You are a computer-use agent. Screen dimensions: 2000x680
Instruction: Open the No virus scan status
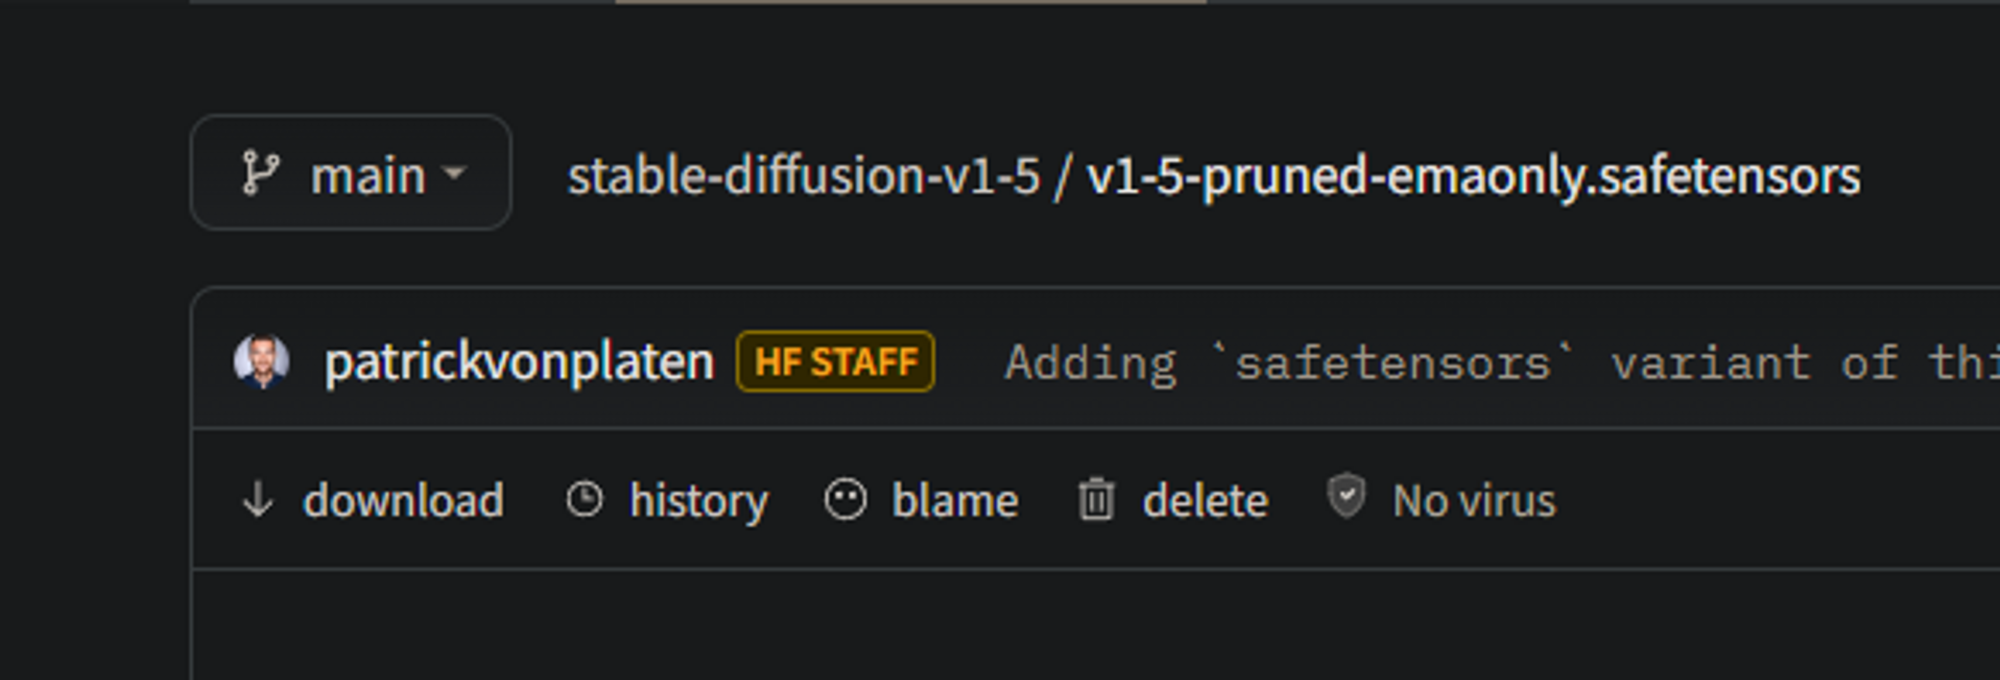click(x=1474, y=500)
